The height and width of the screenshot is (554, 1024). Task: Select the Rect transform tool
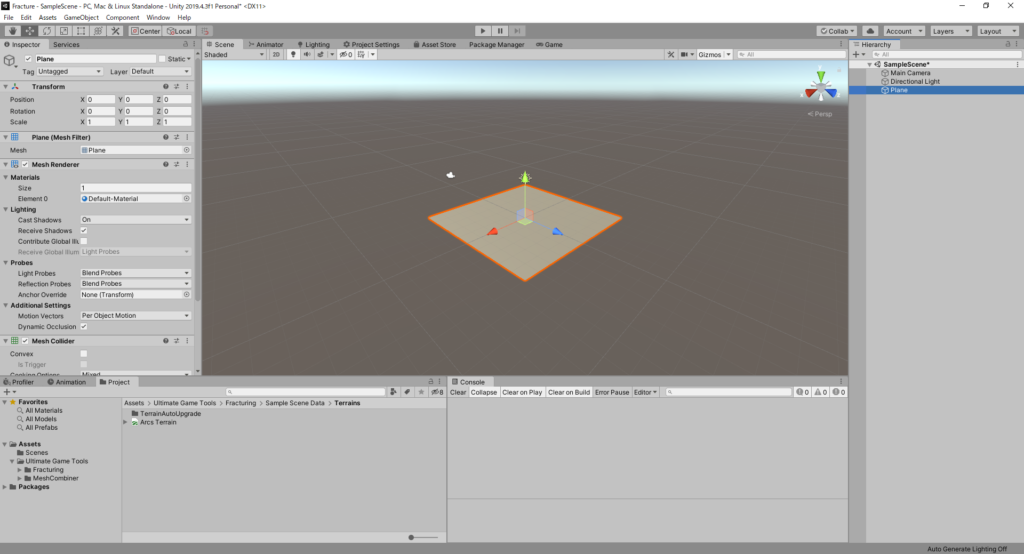(x=81, y=31)
